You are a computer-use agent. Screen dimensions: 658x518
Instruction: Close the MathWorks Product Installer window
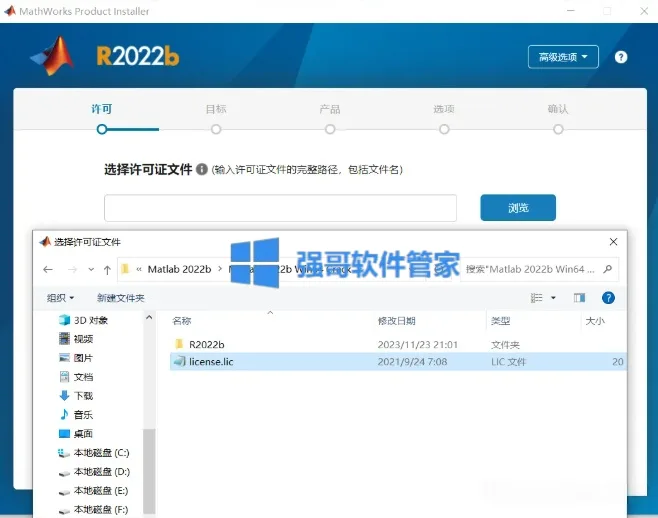[644, 11]
